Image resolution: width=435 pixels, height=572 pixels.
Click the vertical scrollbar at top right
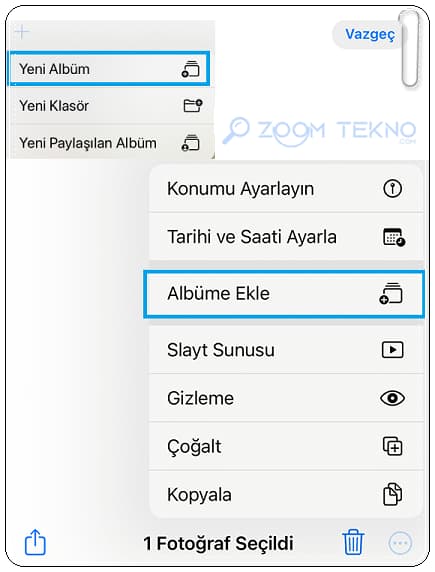click(x=409, y=49)
